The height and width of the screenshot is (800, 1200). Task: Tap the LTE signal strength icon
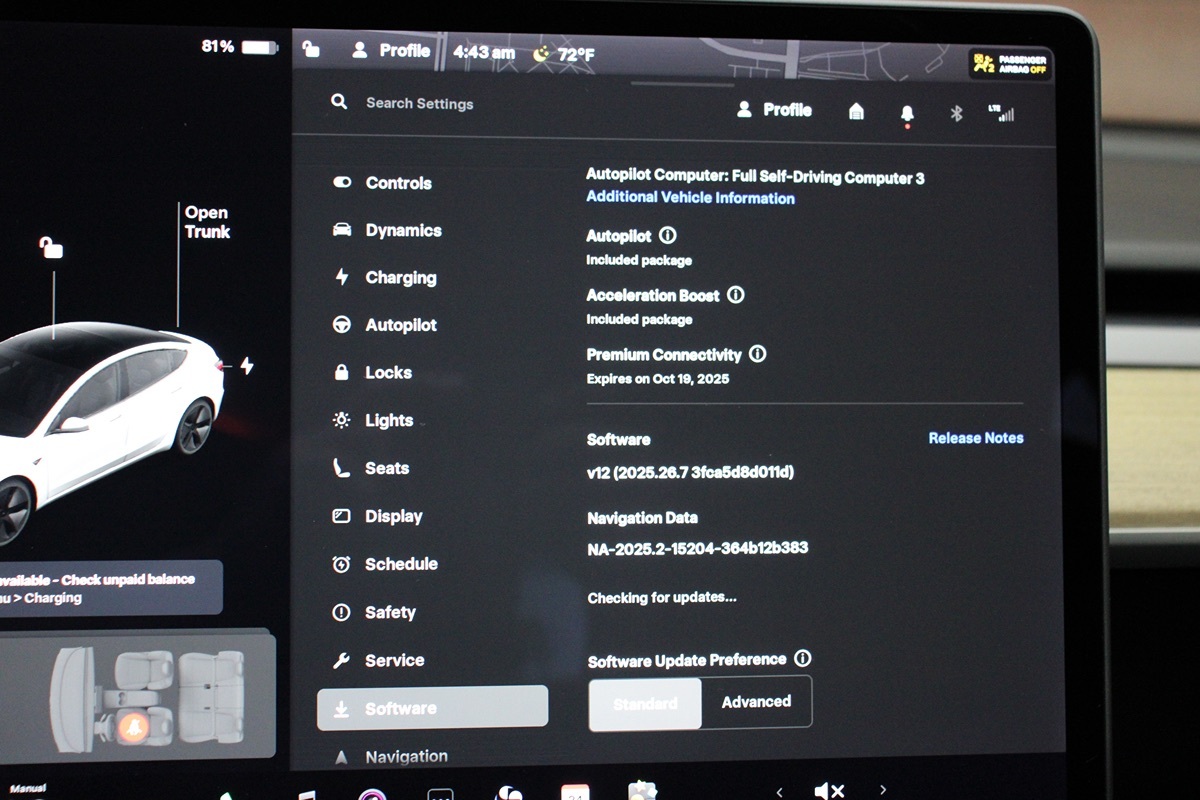coord(1001,113)
